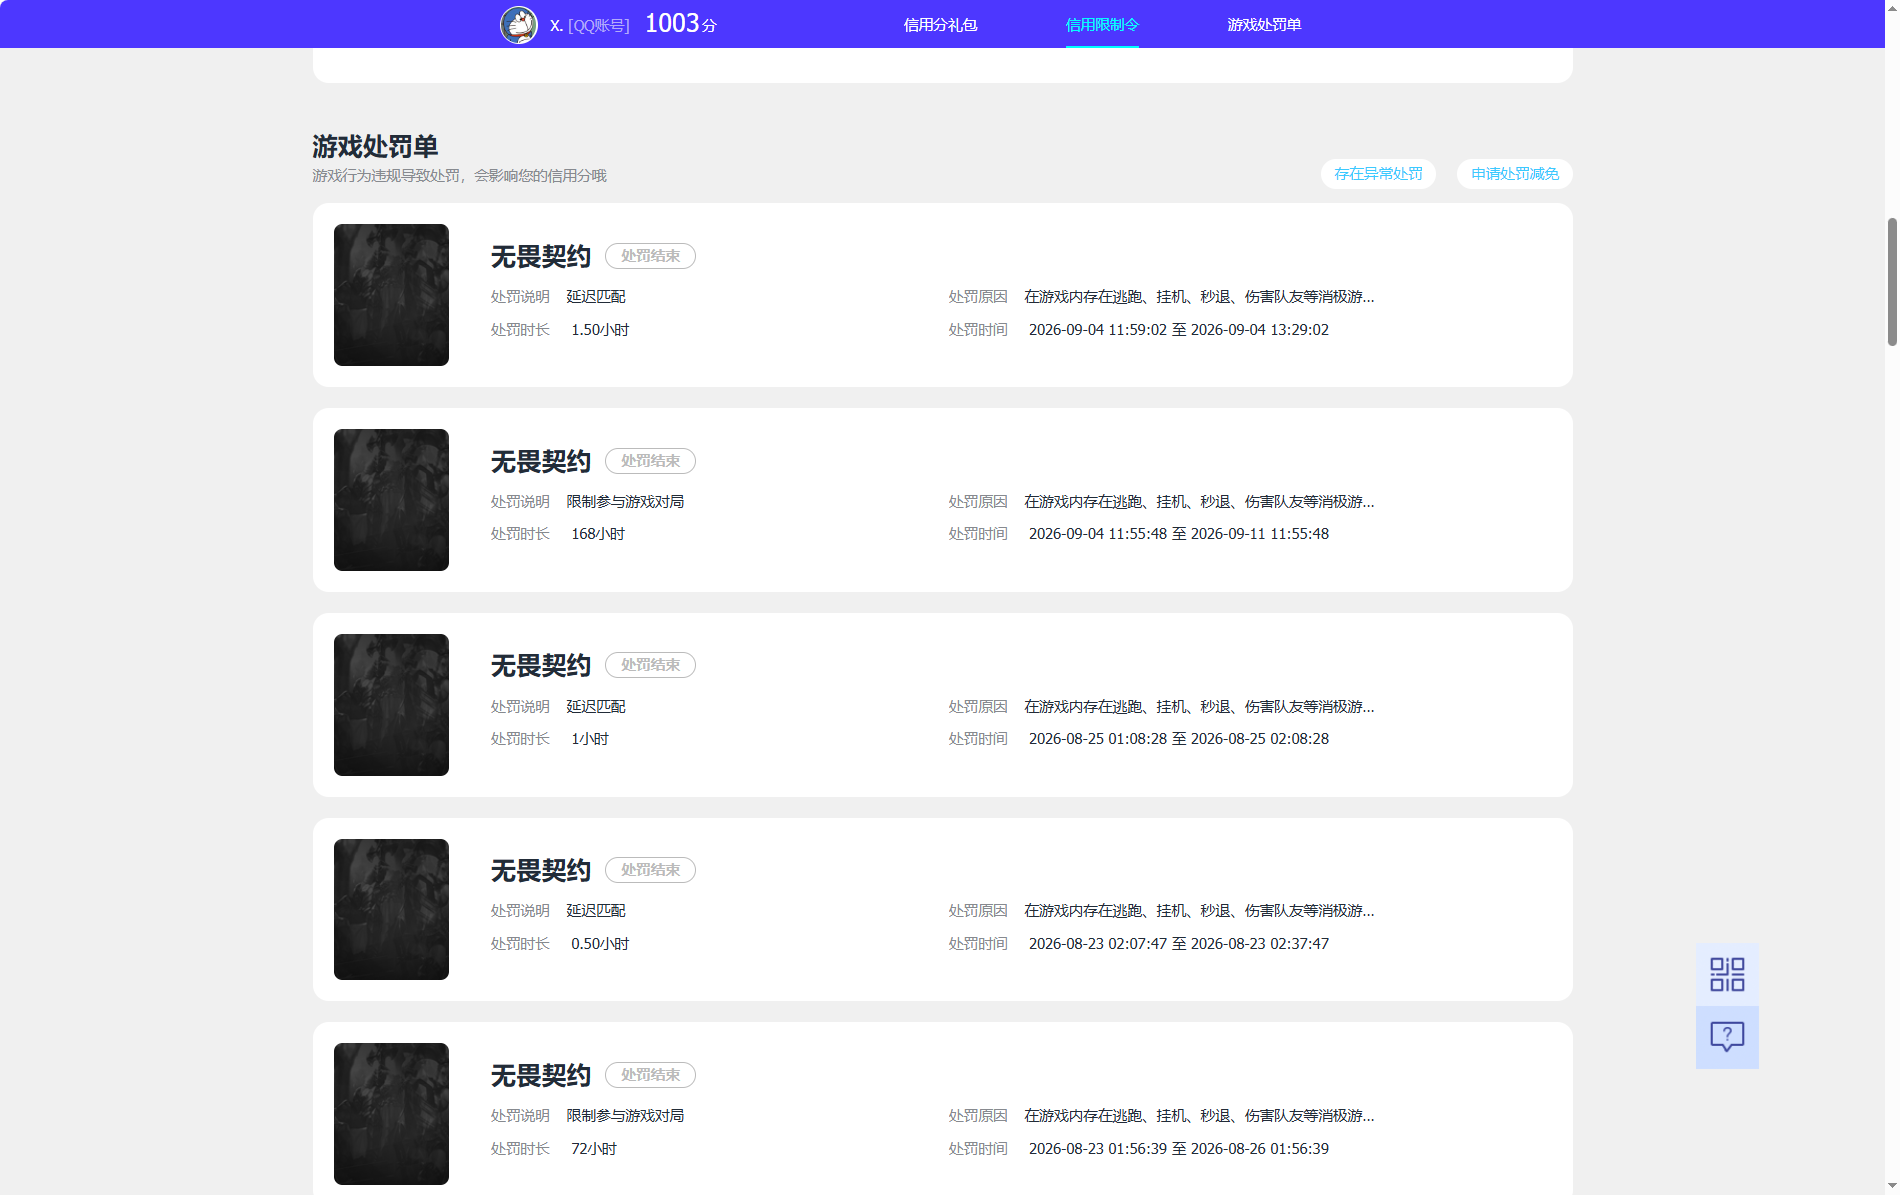Switch to the 信用限制令 tab
The image size is (1900, 1195).
pyautogui.click(x=1102, y=25)
